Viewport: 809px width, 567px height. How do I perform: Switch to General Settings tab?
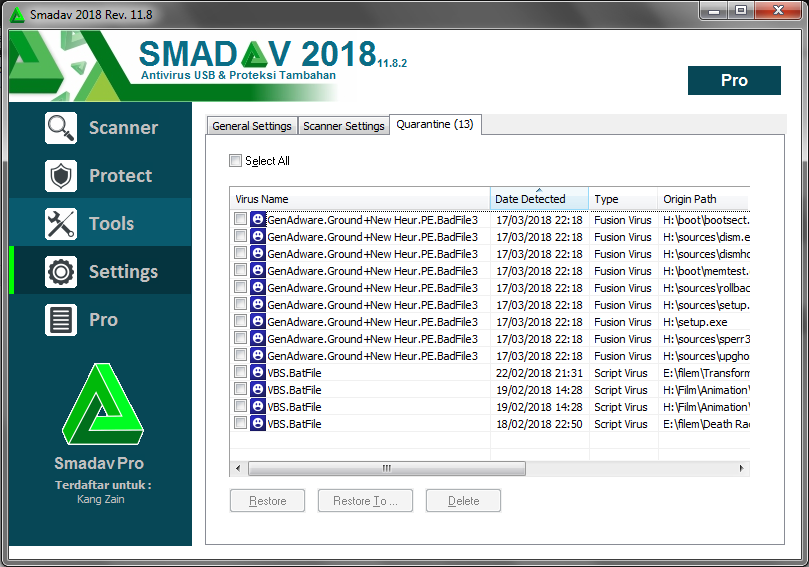click(252, 126)
